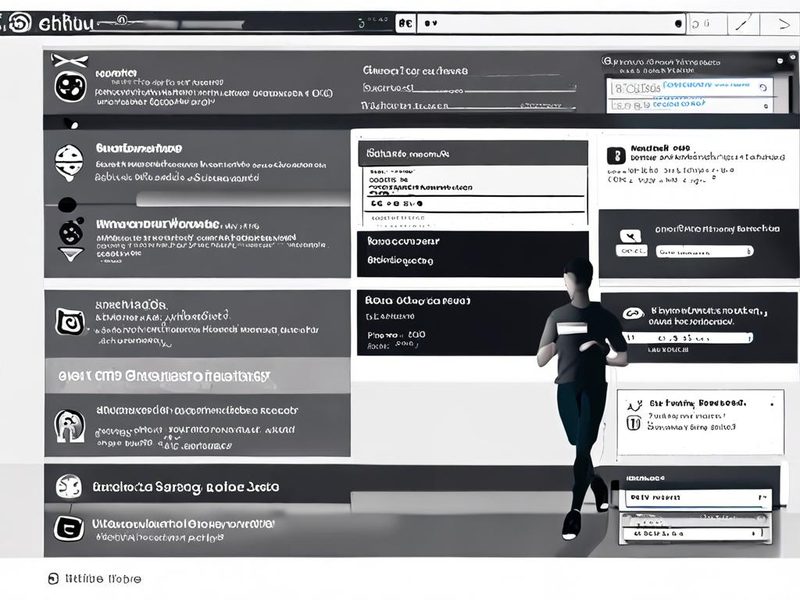Click the rounded square icon in last row
Image resolution: width=800 pixels, height=600 pixels.
click(x=69, y=528)
